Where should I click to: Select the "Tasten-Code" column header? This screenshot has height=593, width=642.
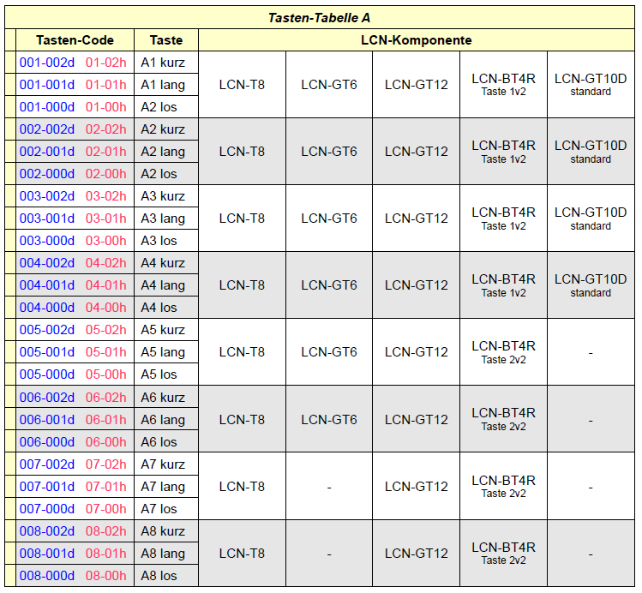tap(75, 40)
